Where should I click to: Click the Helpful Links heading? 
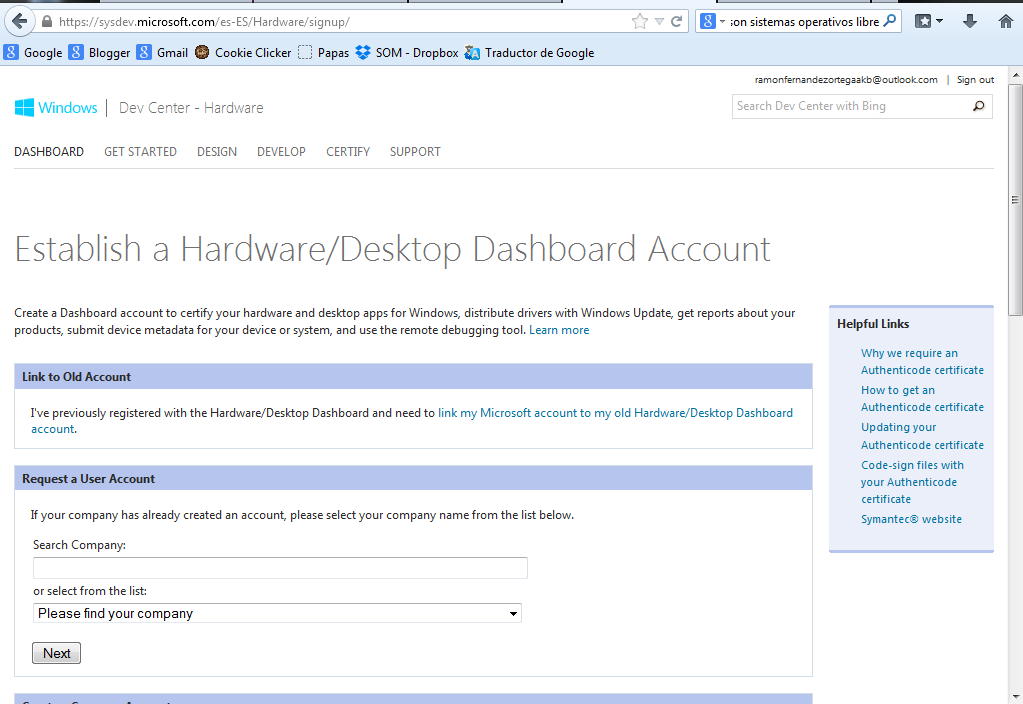(873, 324)
